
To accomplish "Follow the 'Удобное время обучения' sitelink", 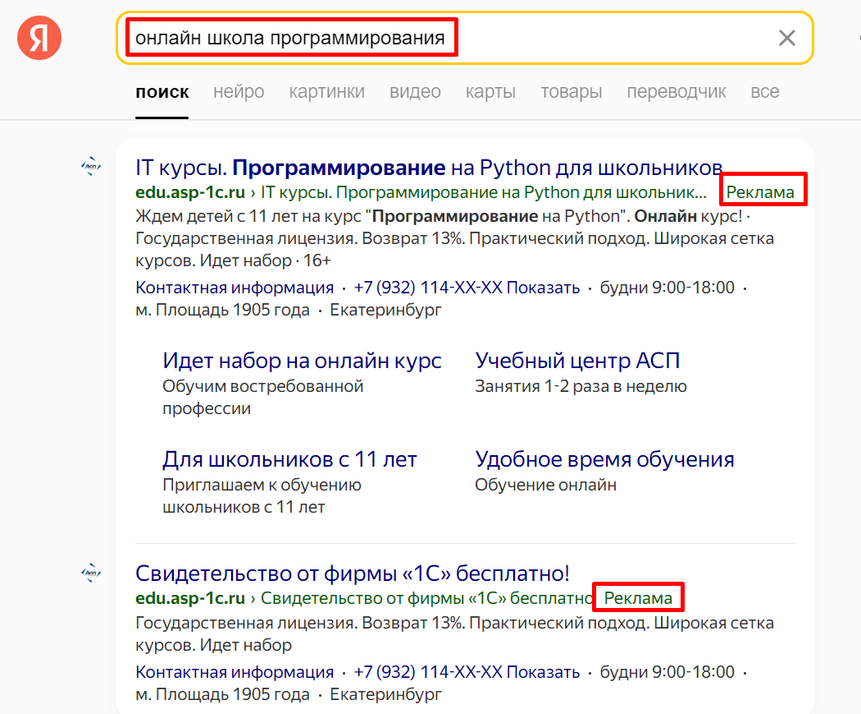I will click(x=605, y=460).
